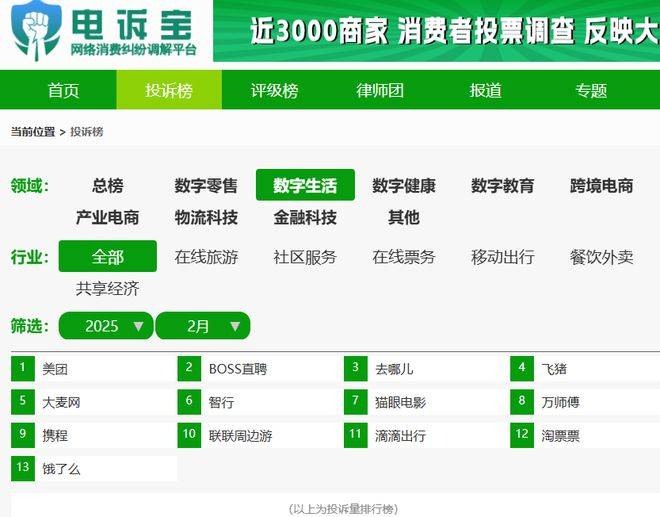The image size is (660, 517).
Task: Select the 数字生活 domain filter
Action: click(305, 185)
